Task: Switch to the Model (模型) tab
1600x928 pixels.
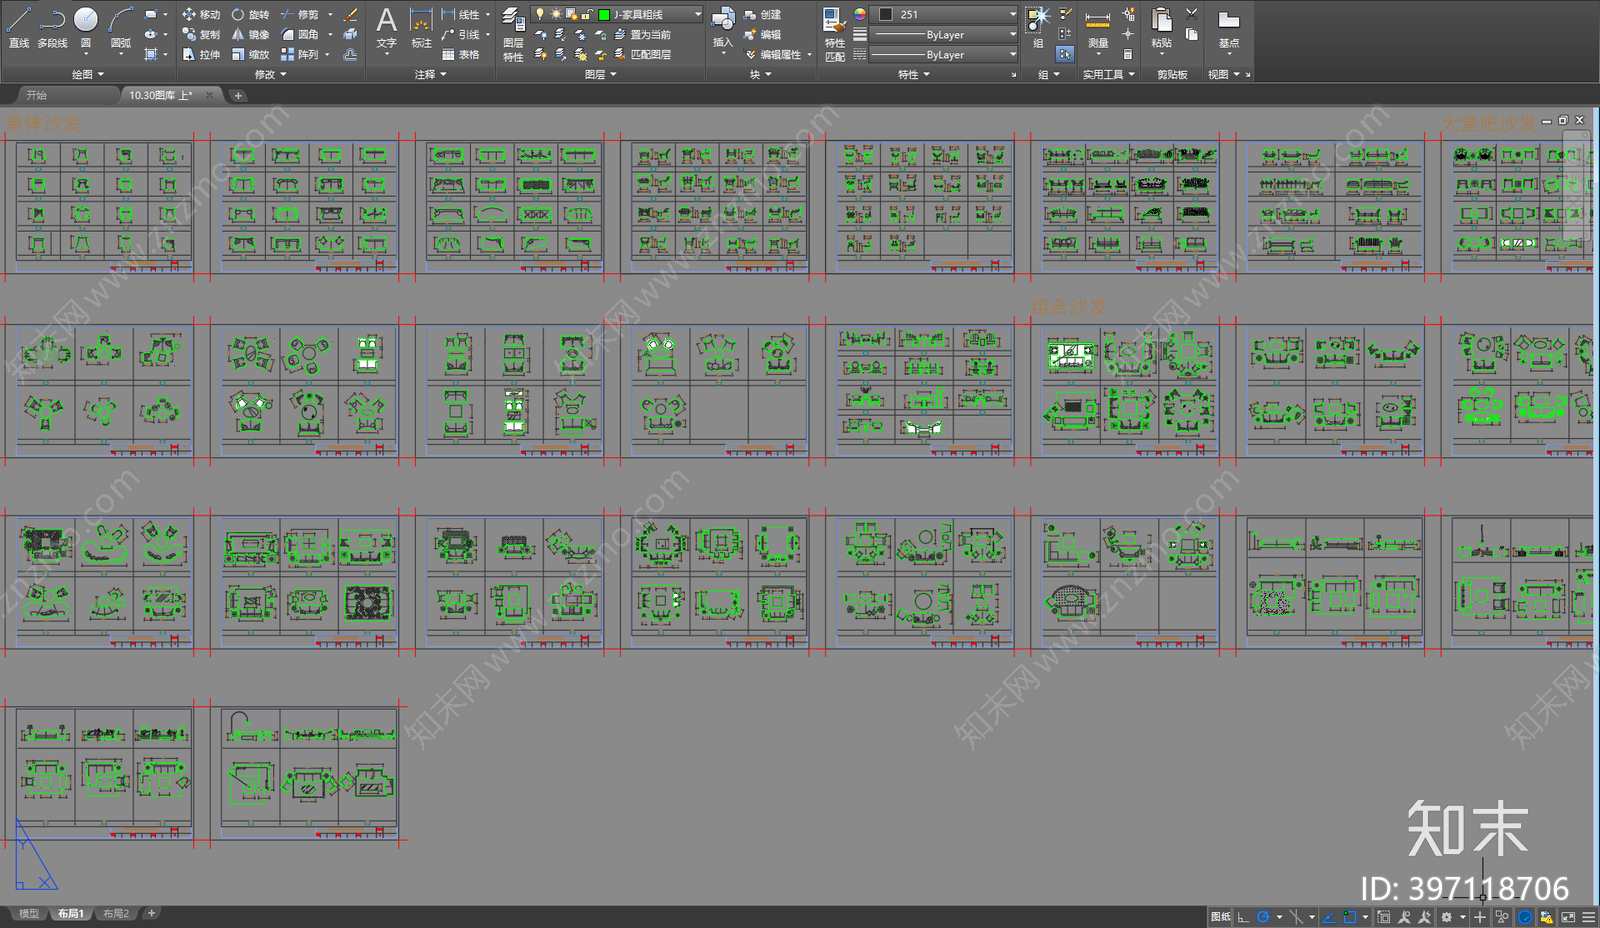Action: pyautogui.click(x=29, y=913)
